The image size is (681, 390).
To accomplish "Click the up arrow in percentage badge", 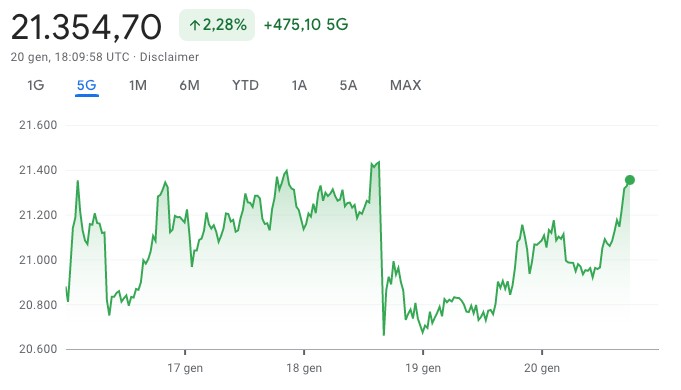I will 195,25.
